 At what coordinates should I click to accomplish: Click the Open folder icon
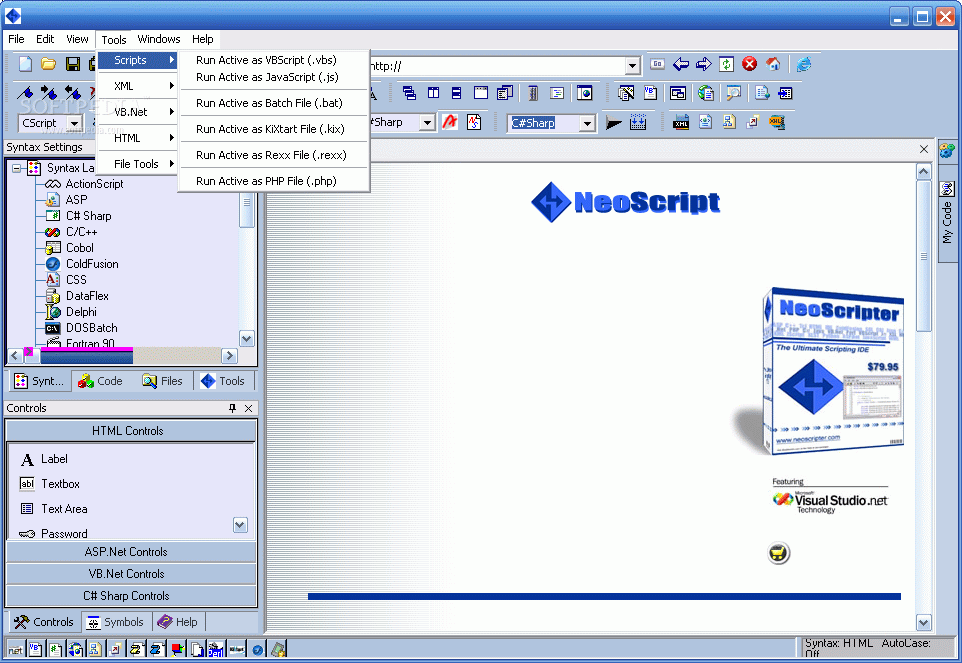pyautogui.click(x=48, y=64)
